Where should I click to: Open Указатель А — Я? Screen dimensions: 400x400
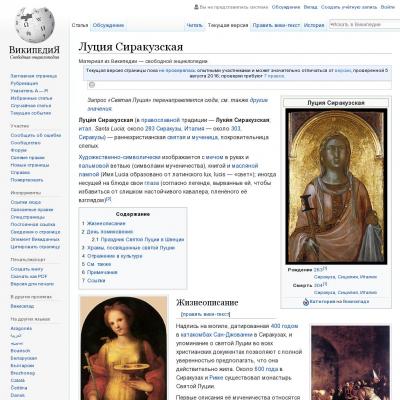click(x=29, y=91)
